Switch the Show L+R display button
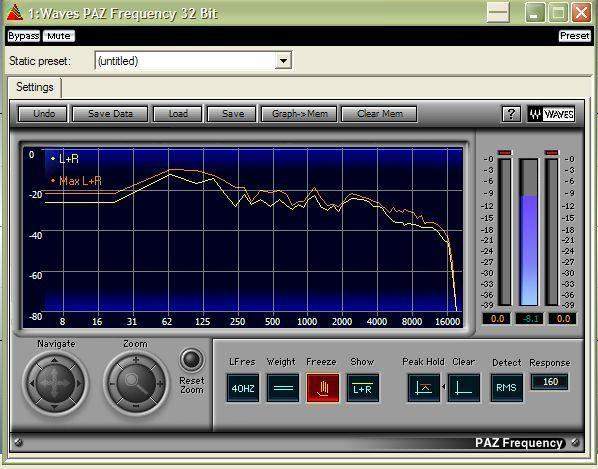Viewport: 598px width, 469px height. tap(363, 388)
